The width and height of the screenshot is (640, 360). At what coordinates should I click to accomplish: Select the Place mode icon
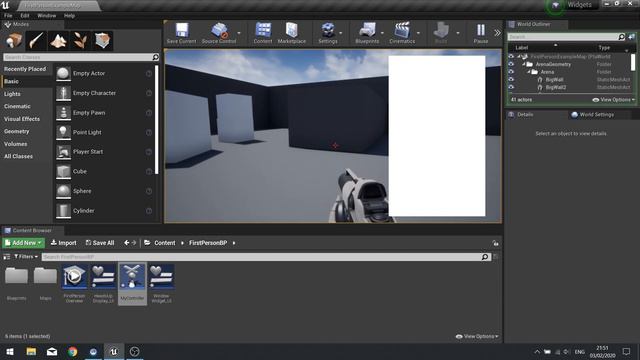[x=14, y=40]
